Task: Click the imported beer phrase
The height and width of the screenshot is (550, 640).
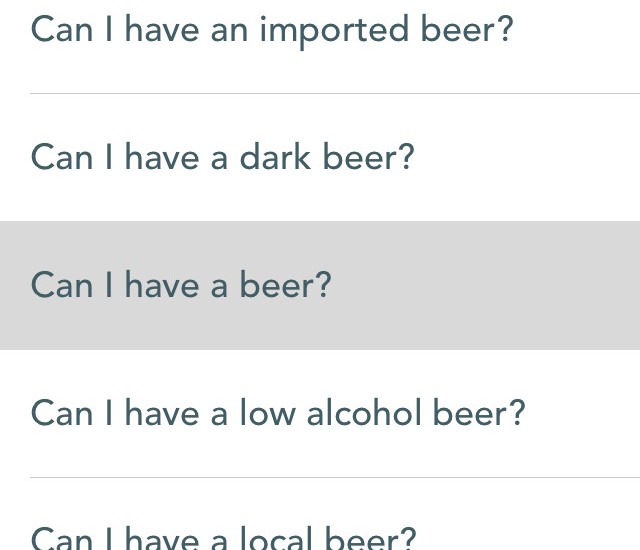Action: (x=272, y=30)
